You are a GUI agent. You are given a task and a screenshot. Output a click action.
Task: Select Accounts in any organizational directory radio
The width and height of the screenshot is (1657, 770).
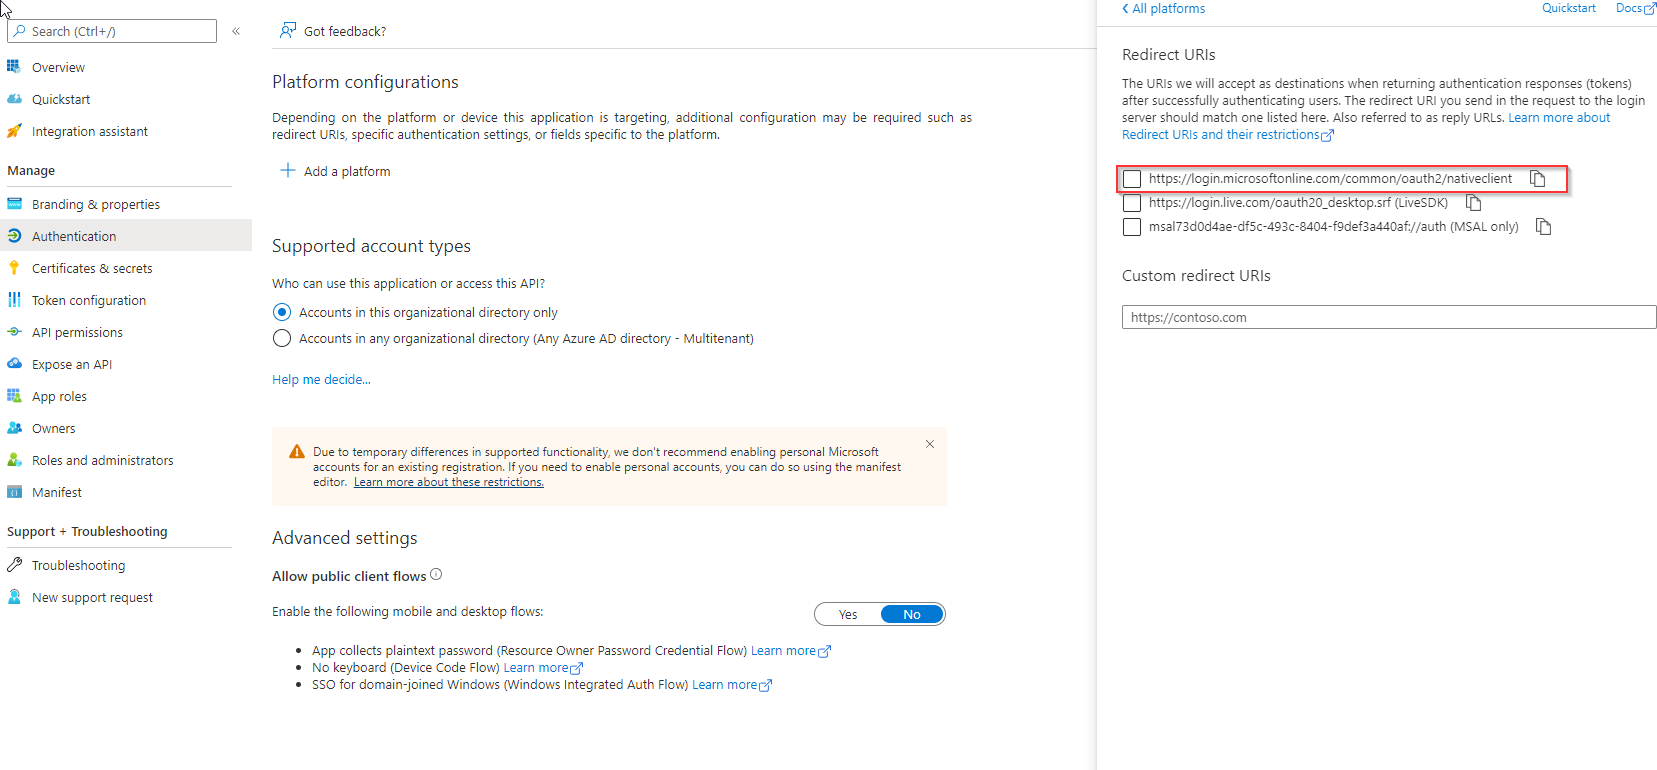click(x=282, y=339)
